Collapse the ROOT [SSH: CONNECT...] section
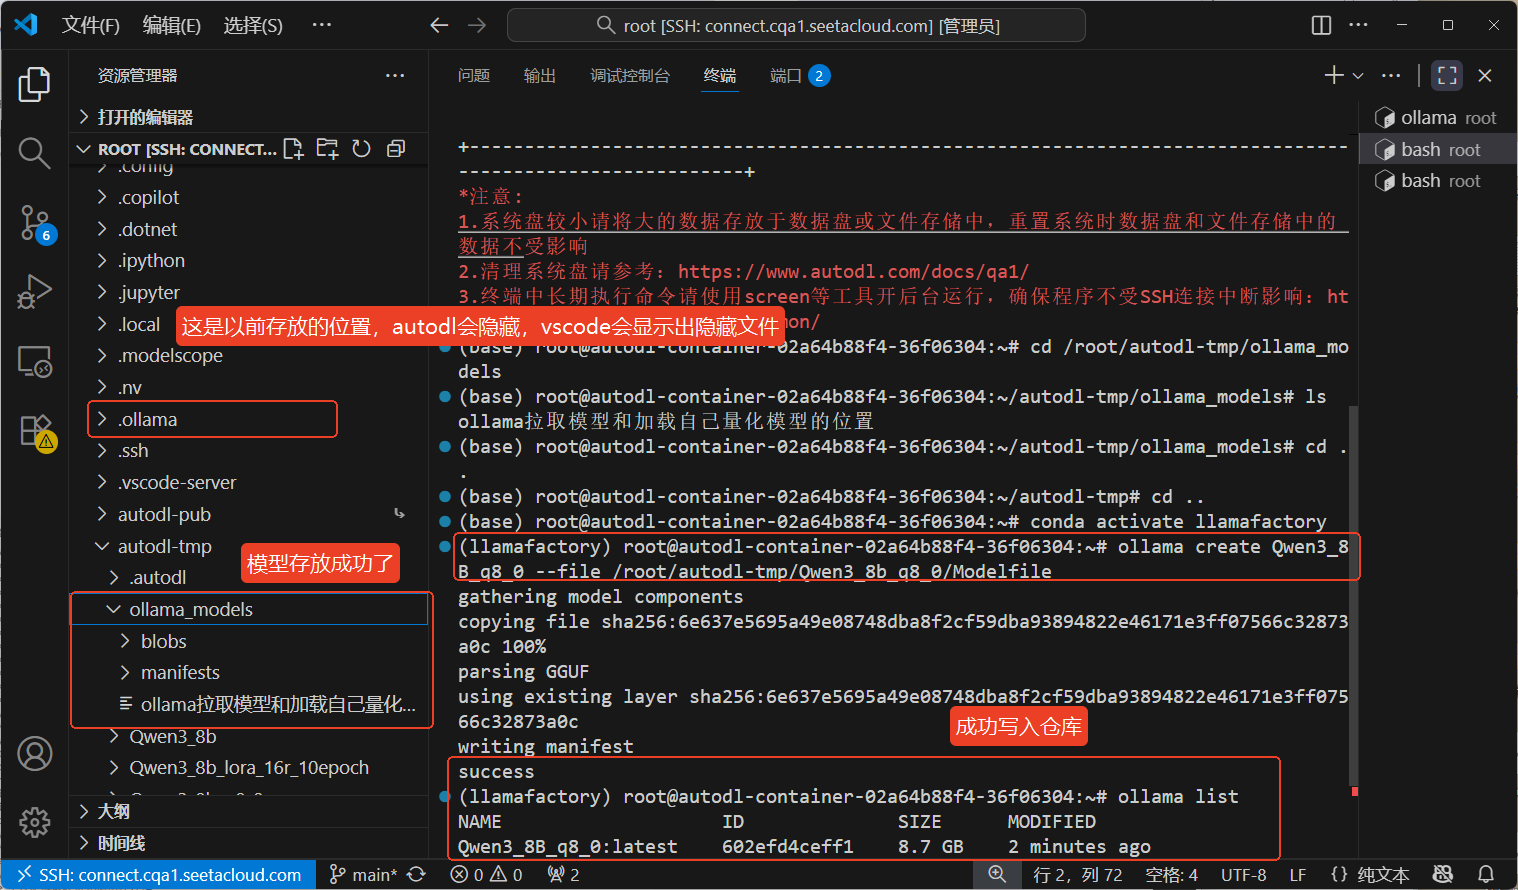 [x=85, y=149]
